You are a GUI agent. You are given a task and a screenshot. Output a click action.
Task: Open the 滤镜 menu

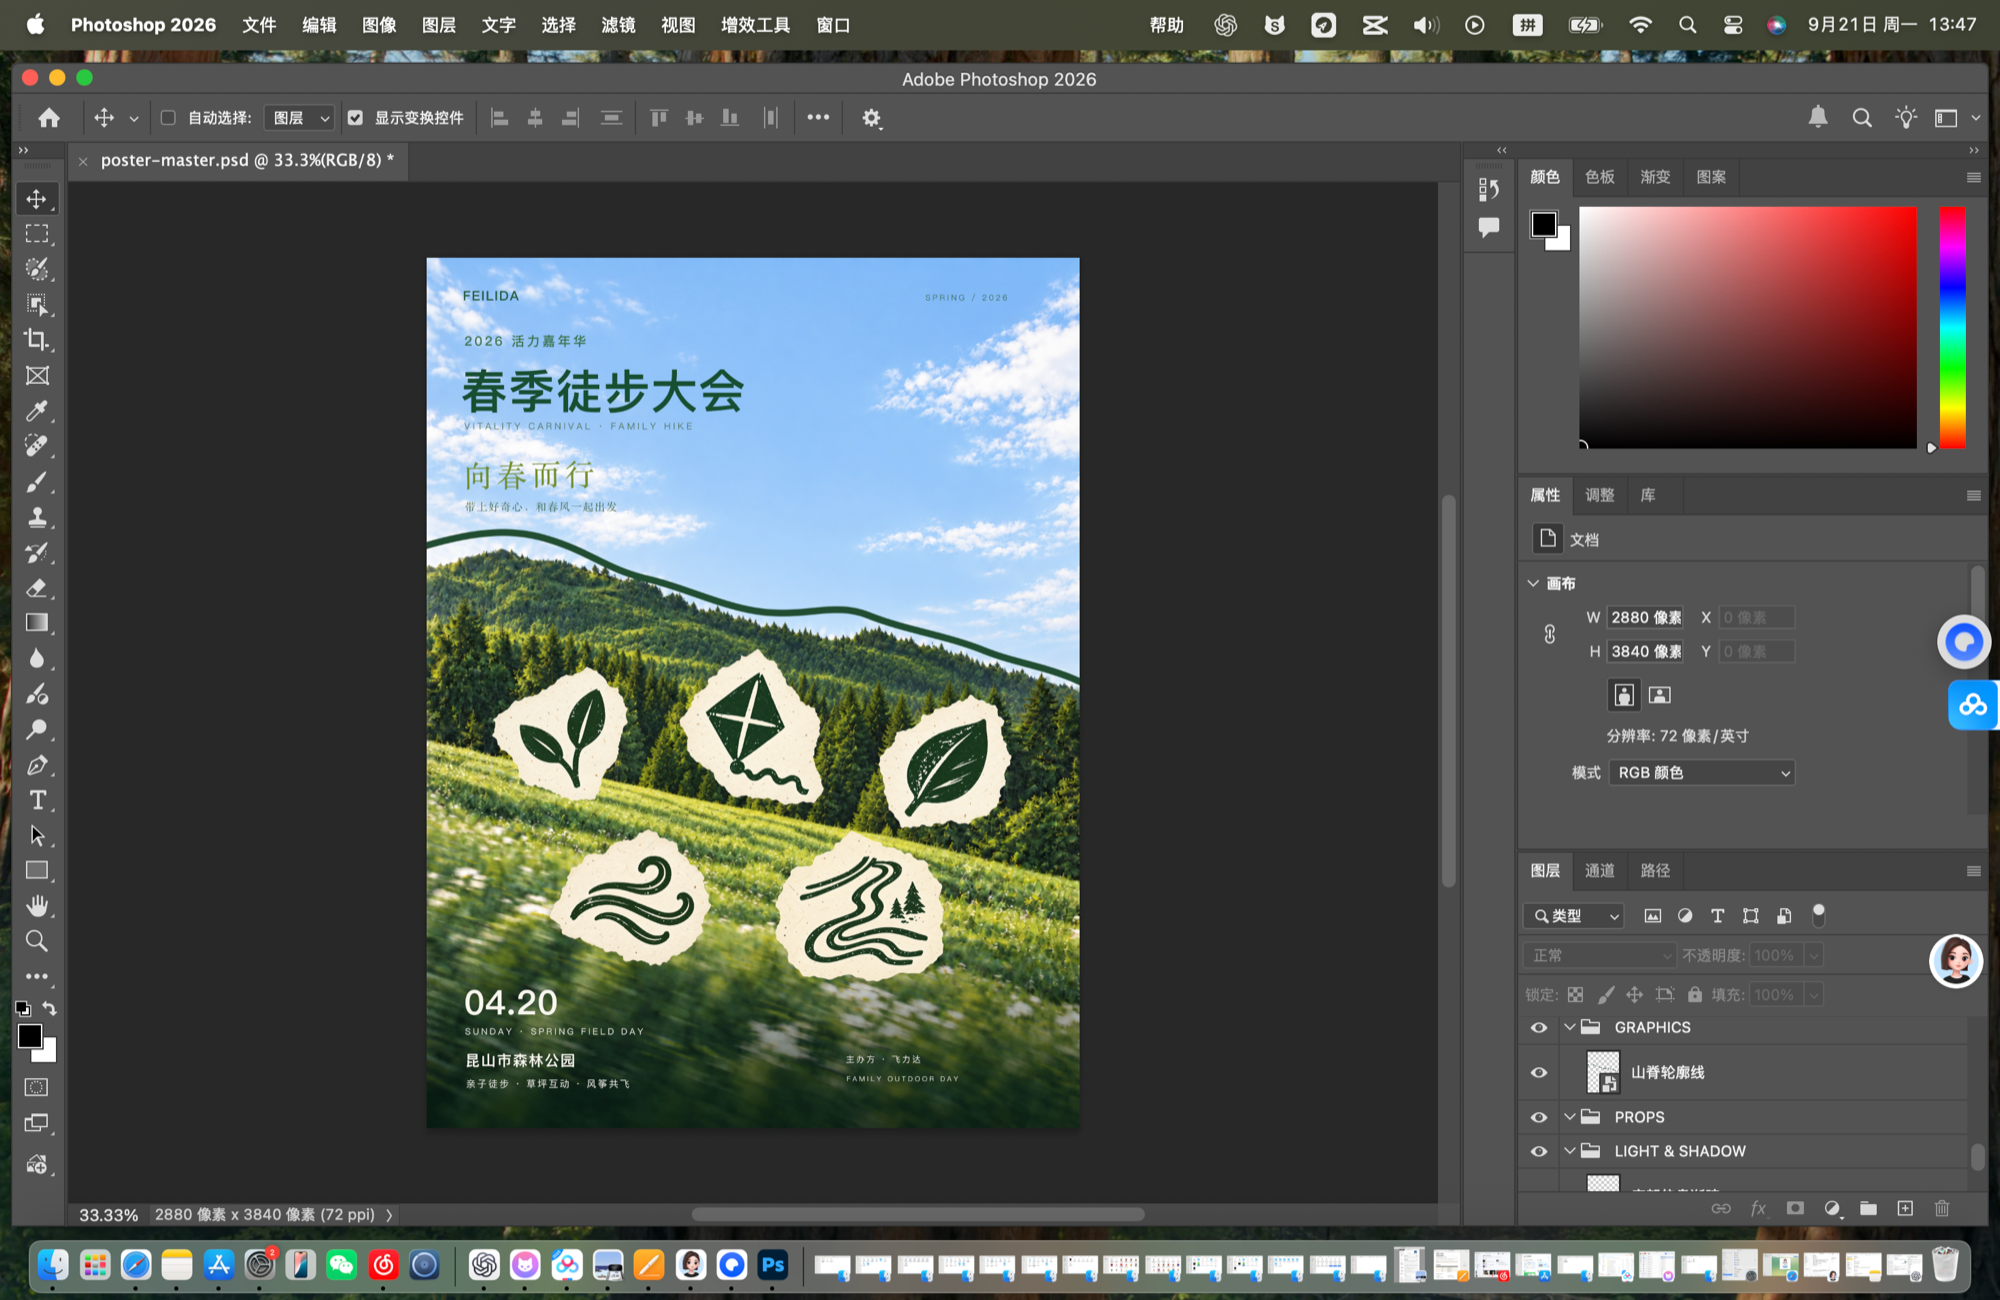coord(618,25)
